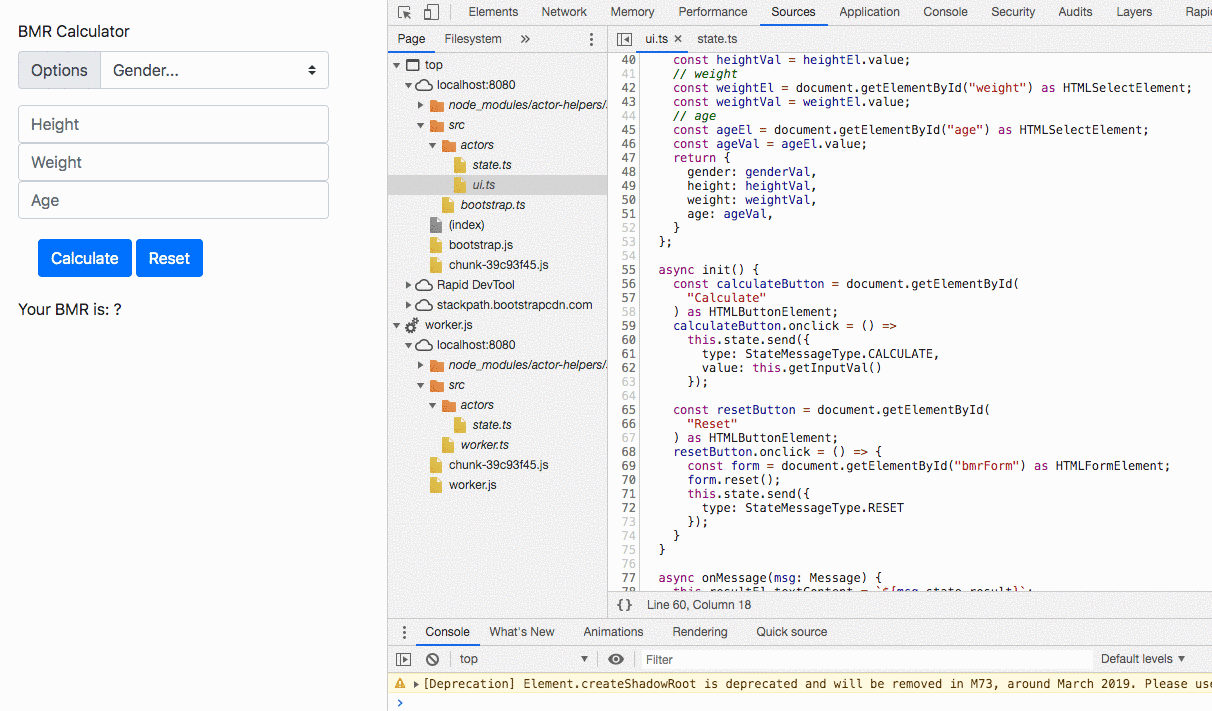
Task: Select the Filesystem navigator tab
Action: (473, 39)
